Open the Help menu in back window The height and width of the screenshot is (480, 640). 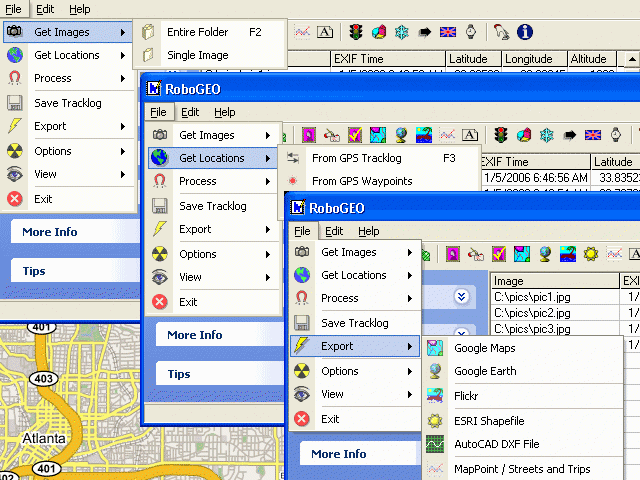[x=80, y=9]
